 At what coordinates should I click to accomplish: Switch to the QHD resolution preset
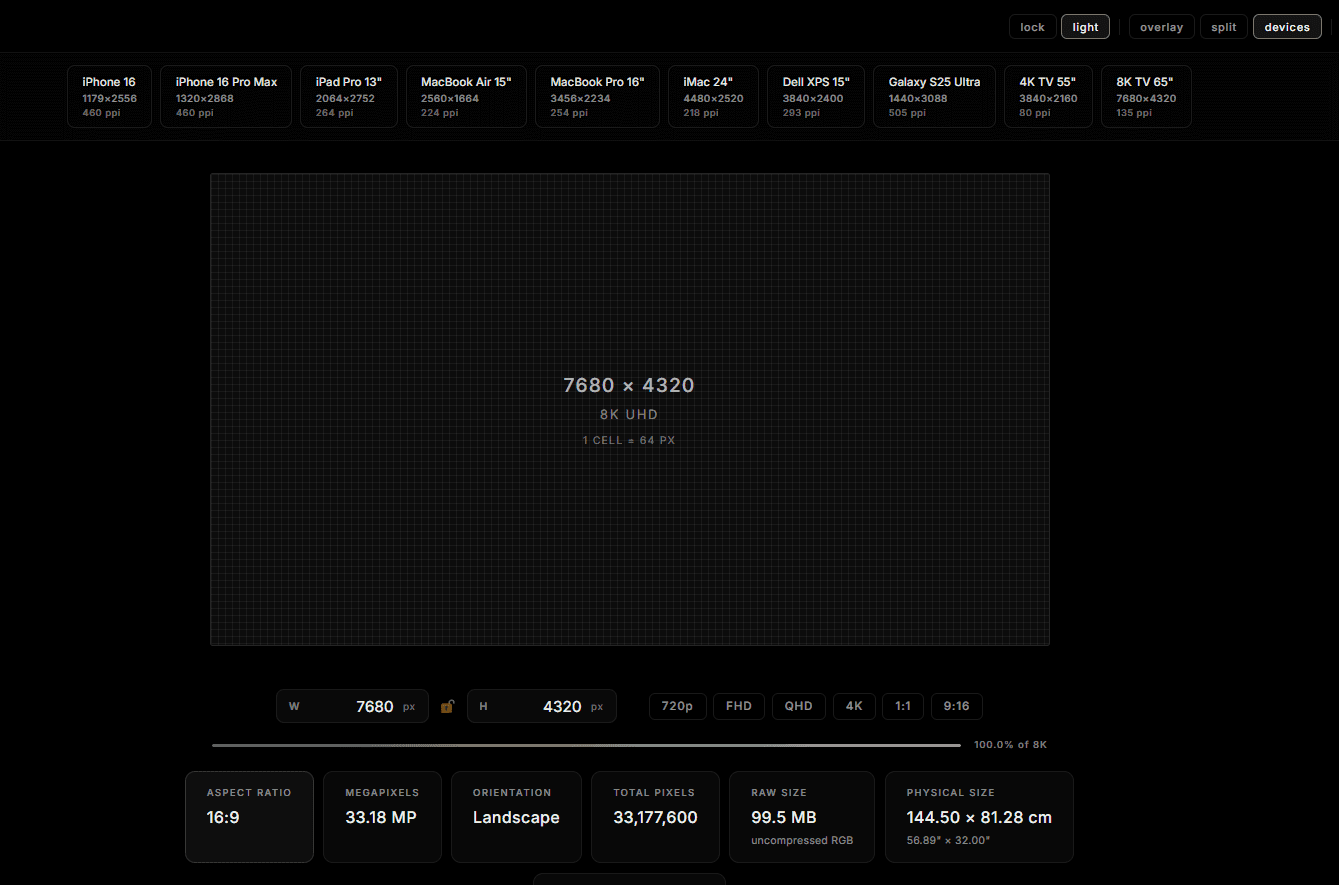[x=798, y=706]
